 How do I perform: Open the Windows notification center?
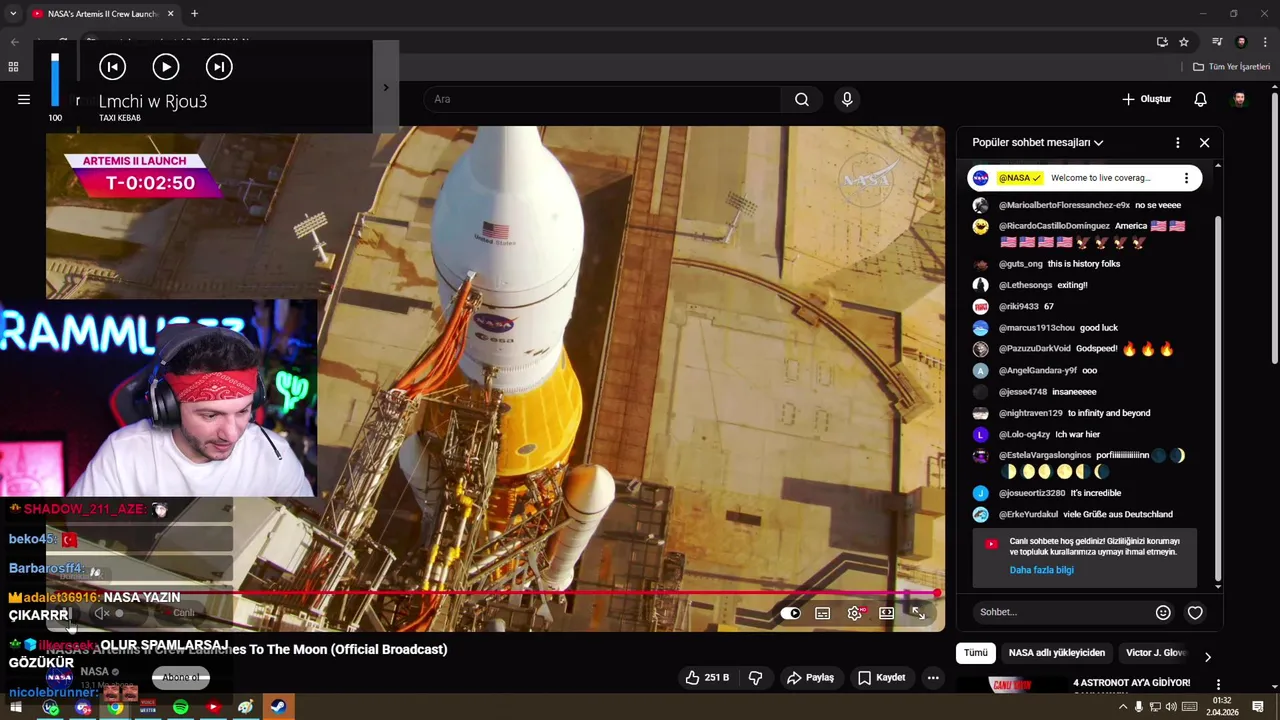(1258, 708)
